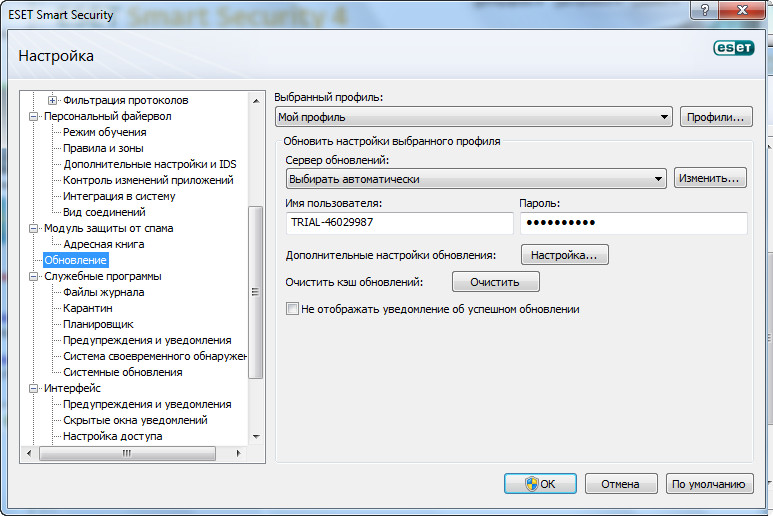Click the 'Отмена' button
The width and height of the screenshot is (773, 516).
621,484
